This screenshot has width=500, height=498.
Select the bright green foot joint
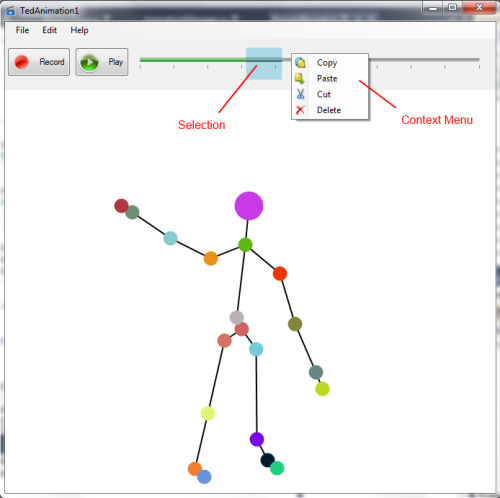[x=277, y=468]
